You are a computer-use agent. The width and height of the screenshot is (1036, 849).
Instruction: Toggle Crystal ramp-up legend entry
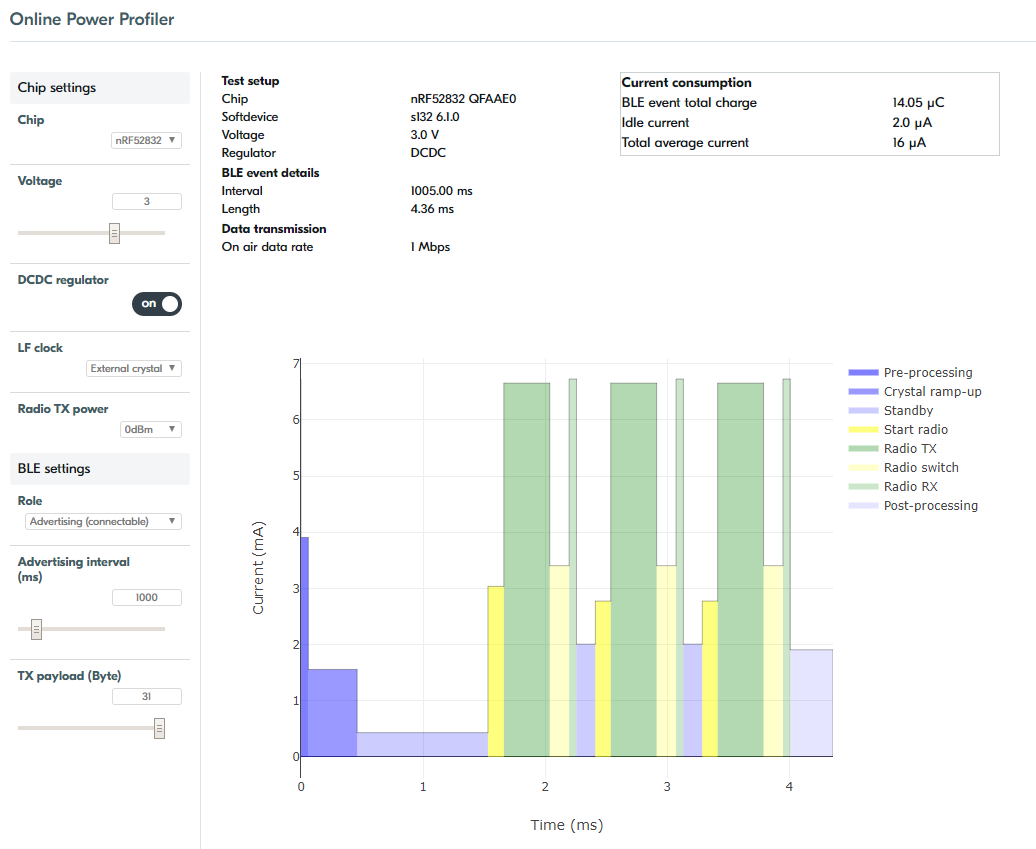(x=932, y=392)
